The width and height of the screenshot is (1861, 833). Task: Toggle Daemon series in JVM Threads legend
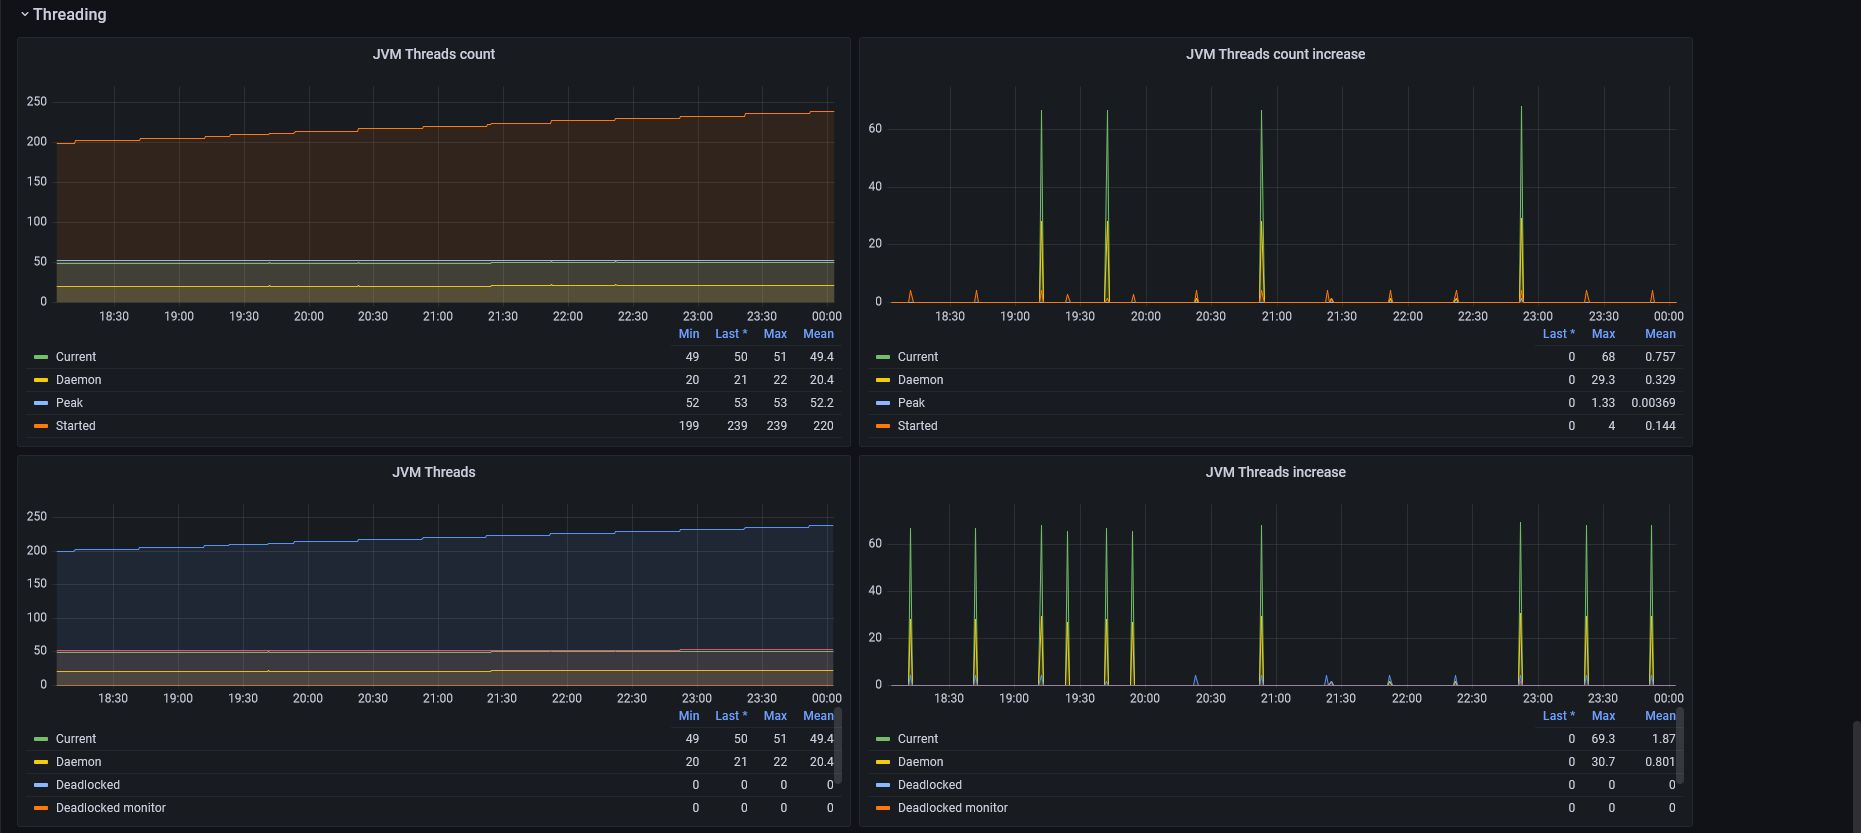coord(78,762)
